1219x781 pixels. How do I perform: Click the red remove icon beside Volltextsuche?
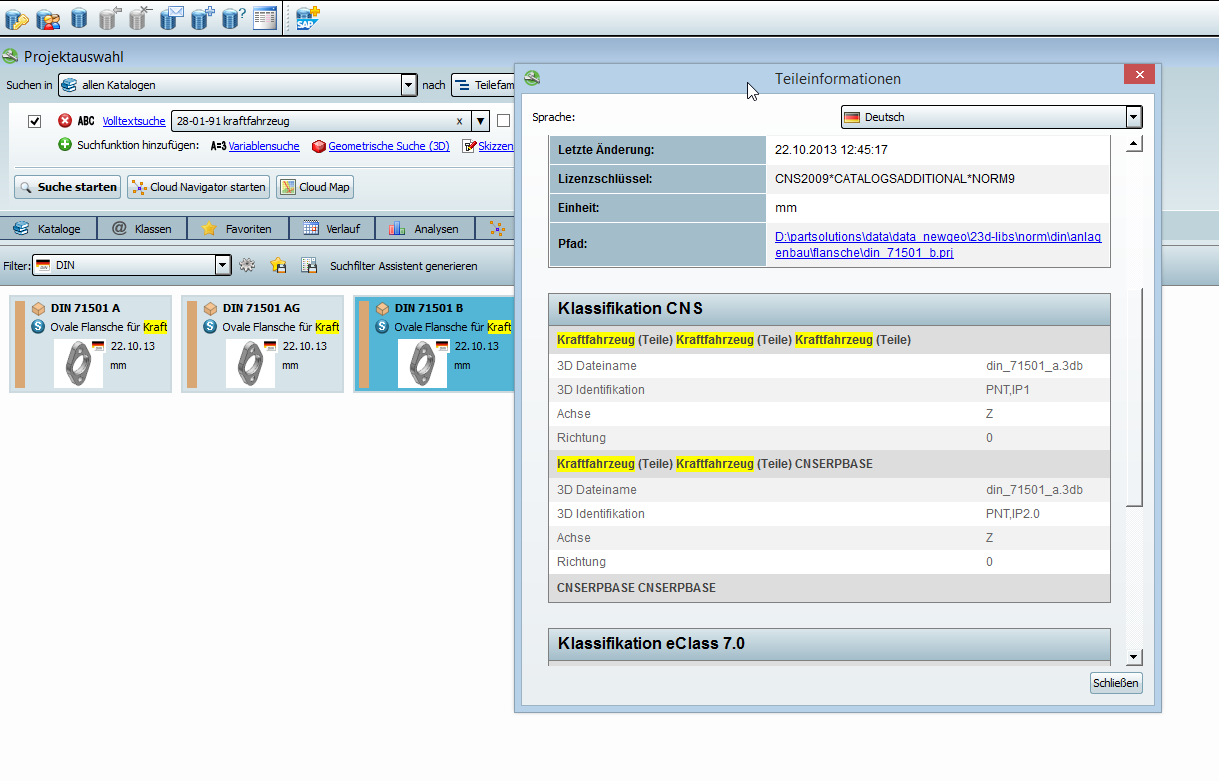65,121
